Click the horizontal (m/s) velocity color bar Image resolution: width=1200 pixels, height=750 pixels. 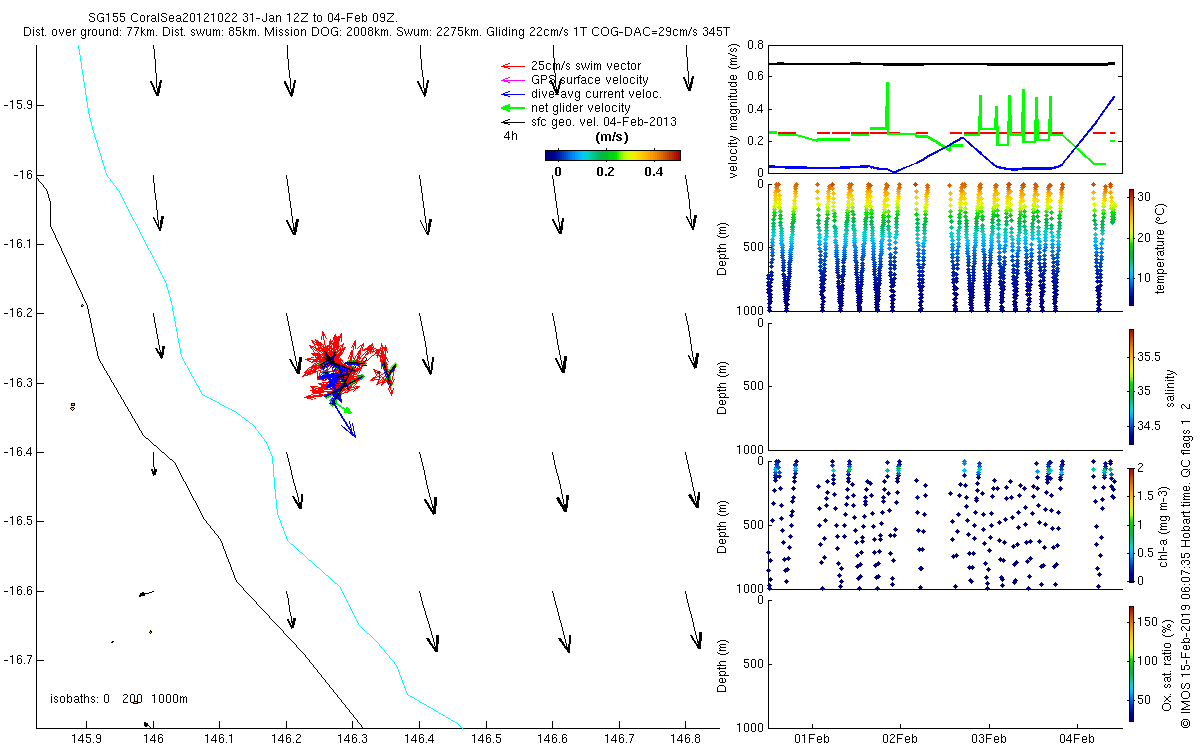point(613,155)
